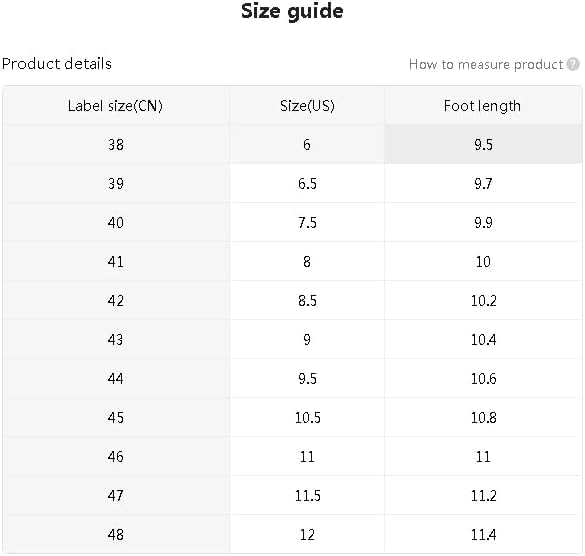585x556 pixels.
Task: Click US size 10.5 cell
Action: click(x=307, y=418)
